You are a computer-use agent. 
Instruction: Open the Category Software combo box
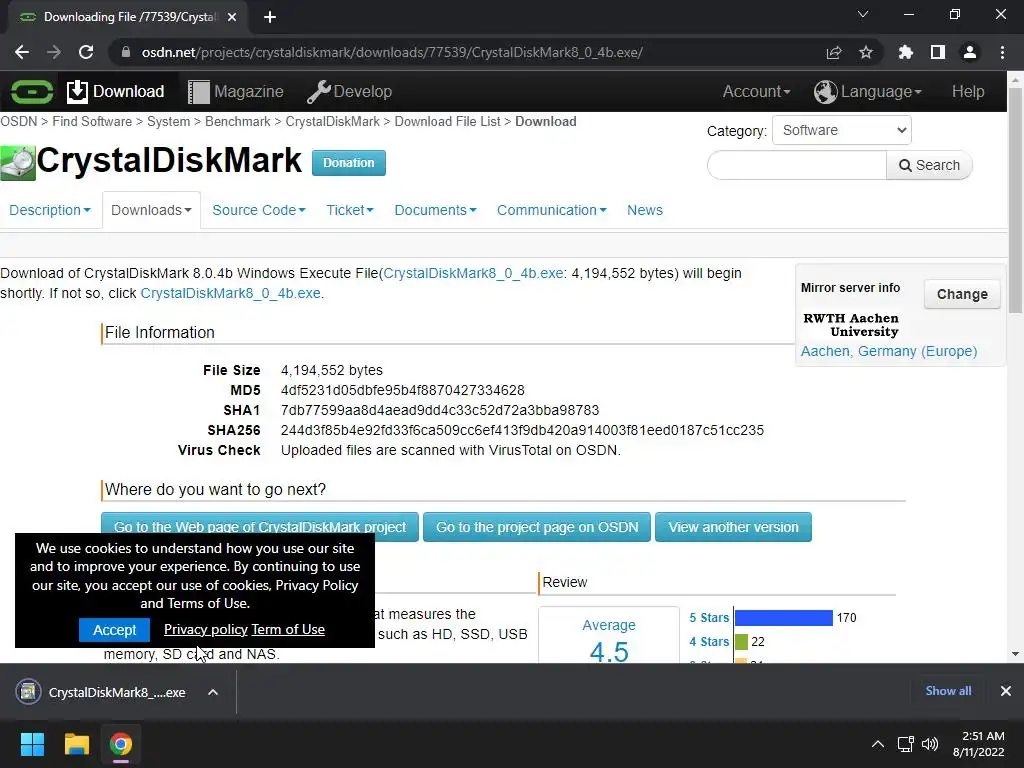[x=842, y=130]
